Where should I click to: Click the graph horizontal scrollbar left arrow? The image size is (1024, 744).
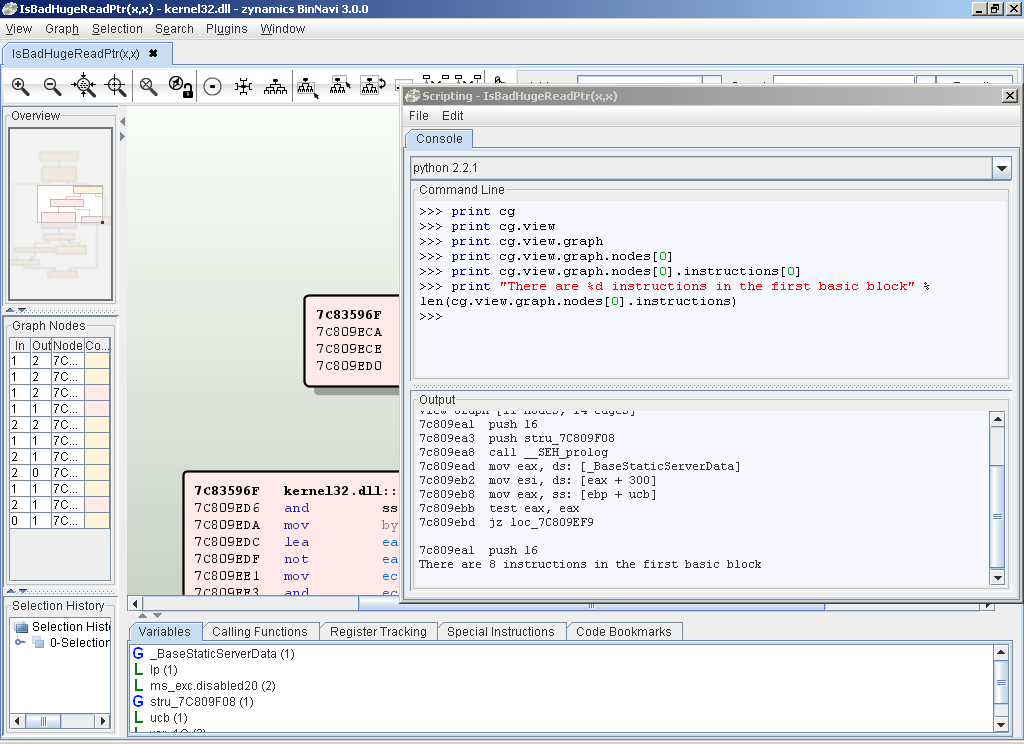coord(135,604)
